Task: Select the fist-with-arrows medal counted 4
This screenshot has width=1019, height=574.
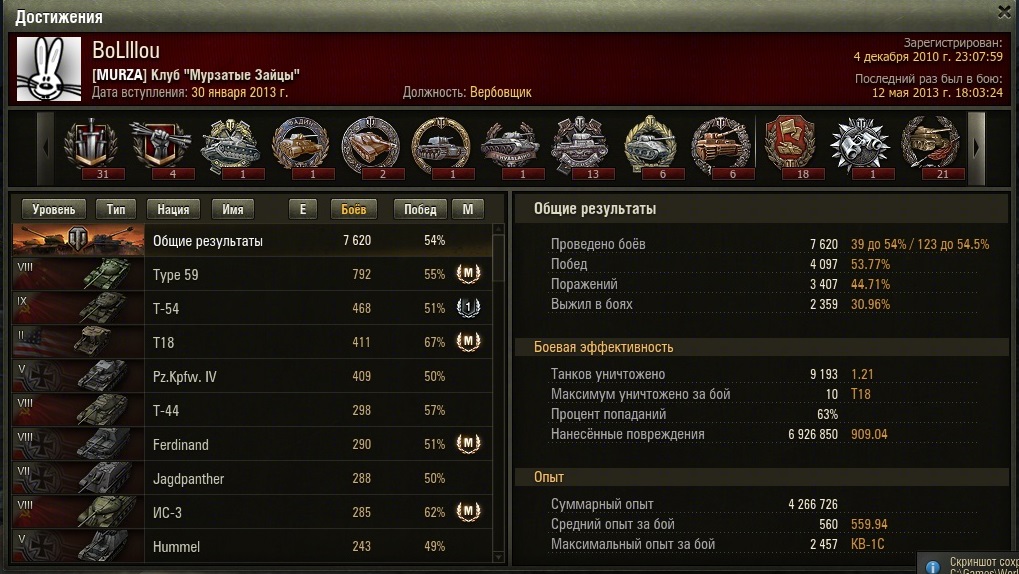Action: [x=161, y=148]
